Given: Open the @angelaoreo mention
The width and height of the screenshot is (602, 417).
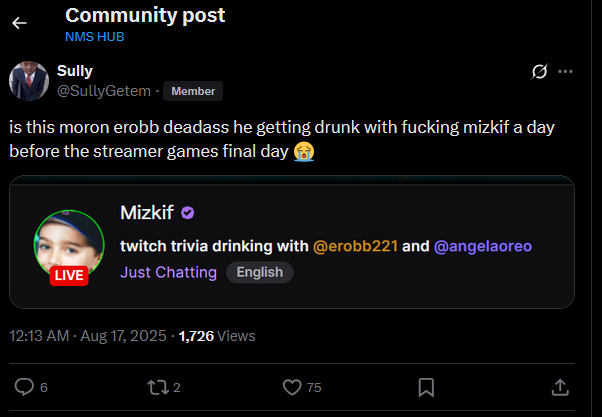Looking at the screenshot, I should [483, 246].
